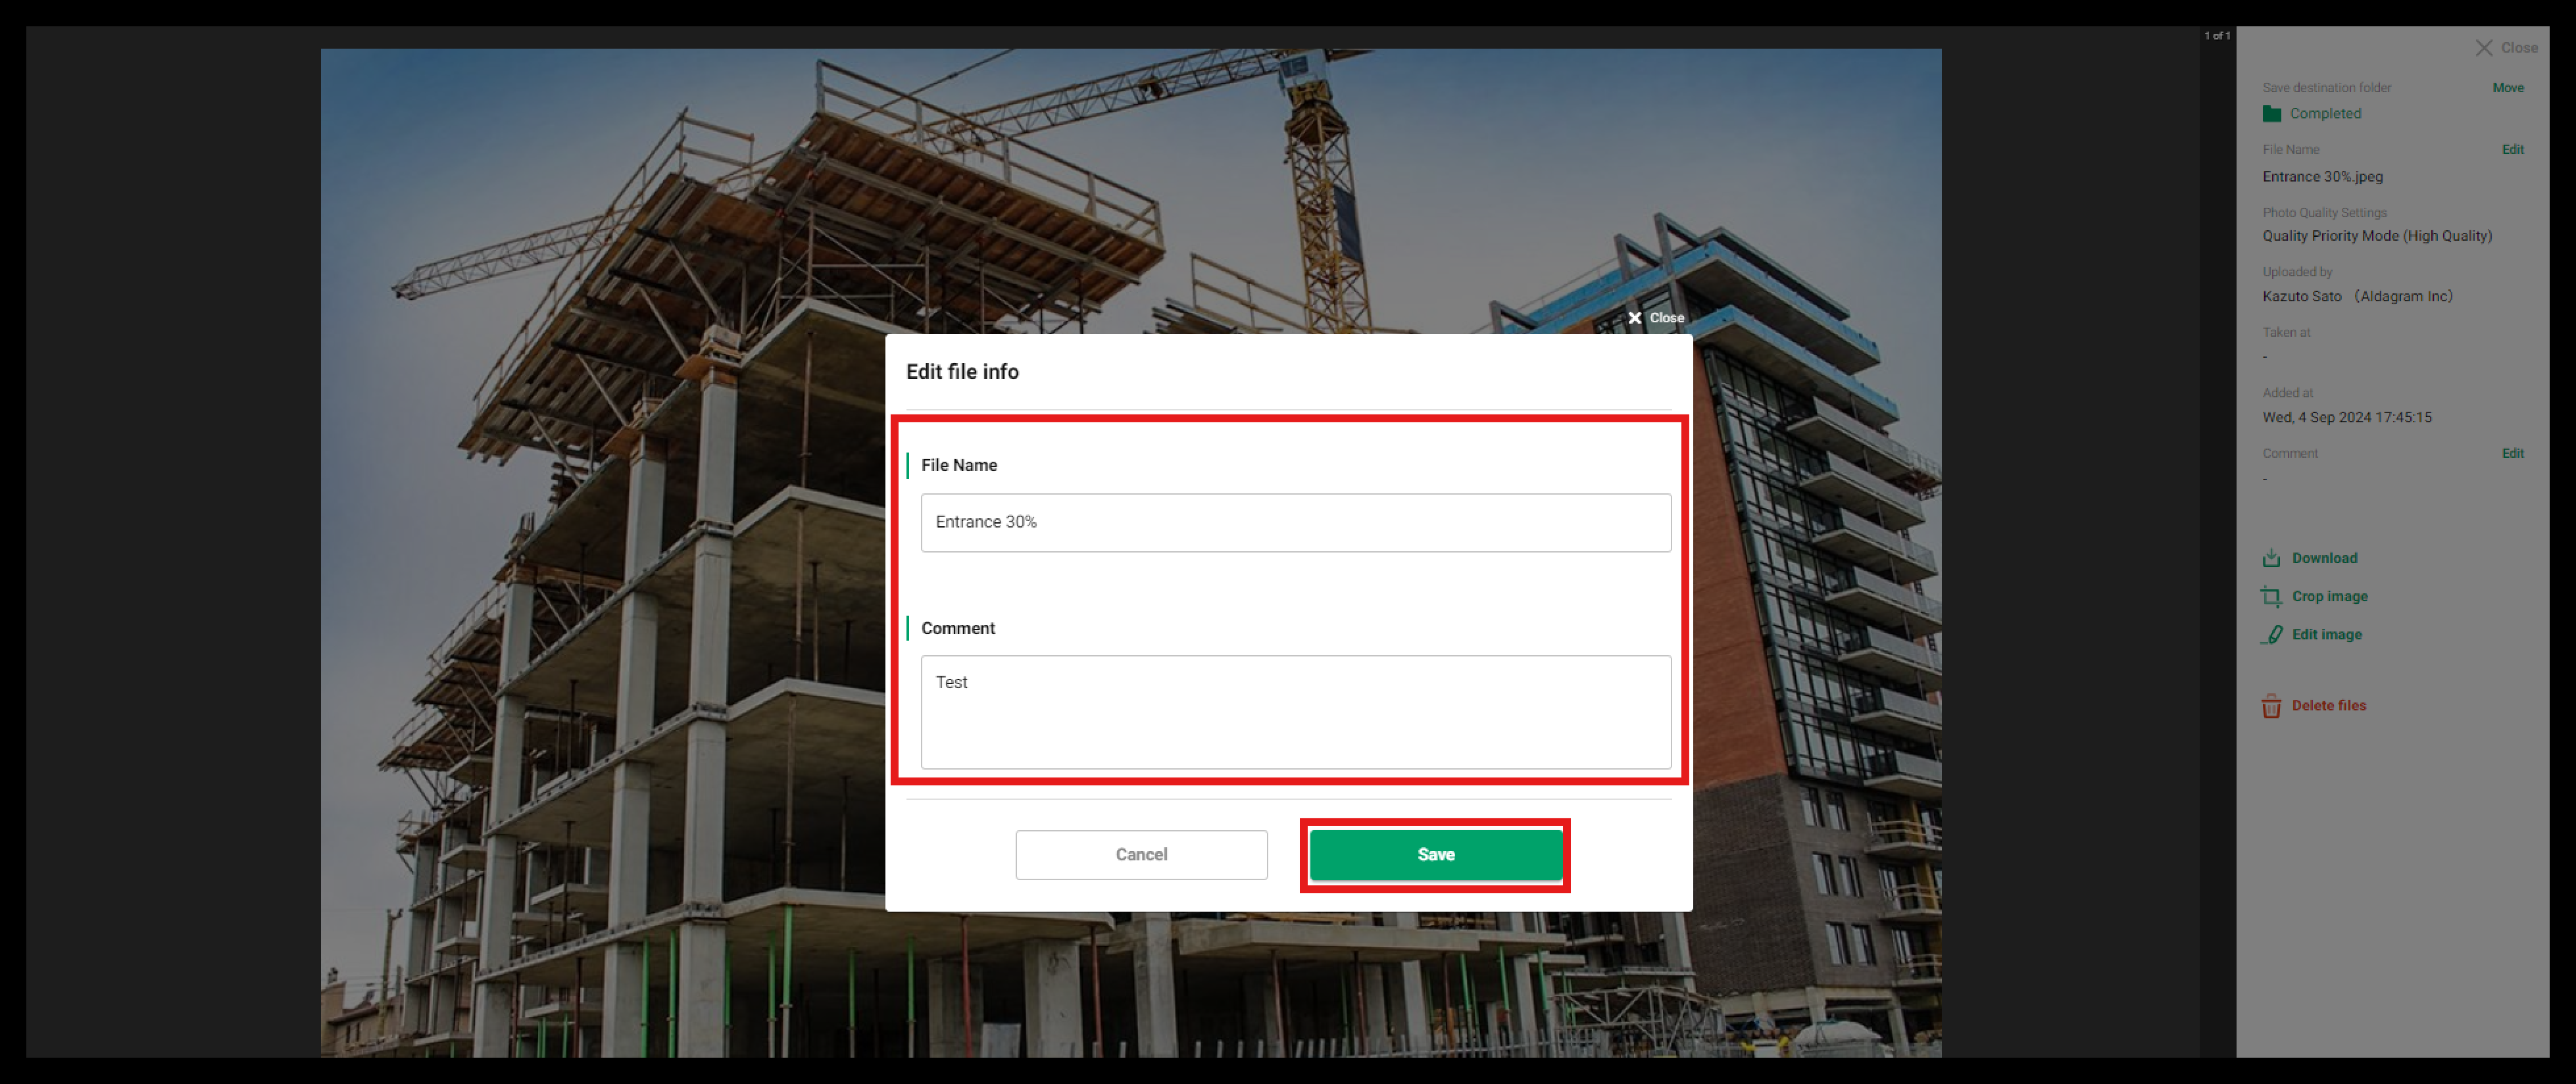Click the Download text link
This screenshot has height=1084, width=2576.
tap(2324, 558)
